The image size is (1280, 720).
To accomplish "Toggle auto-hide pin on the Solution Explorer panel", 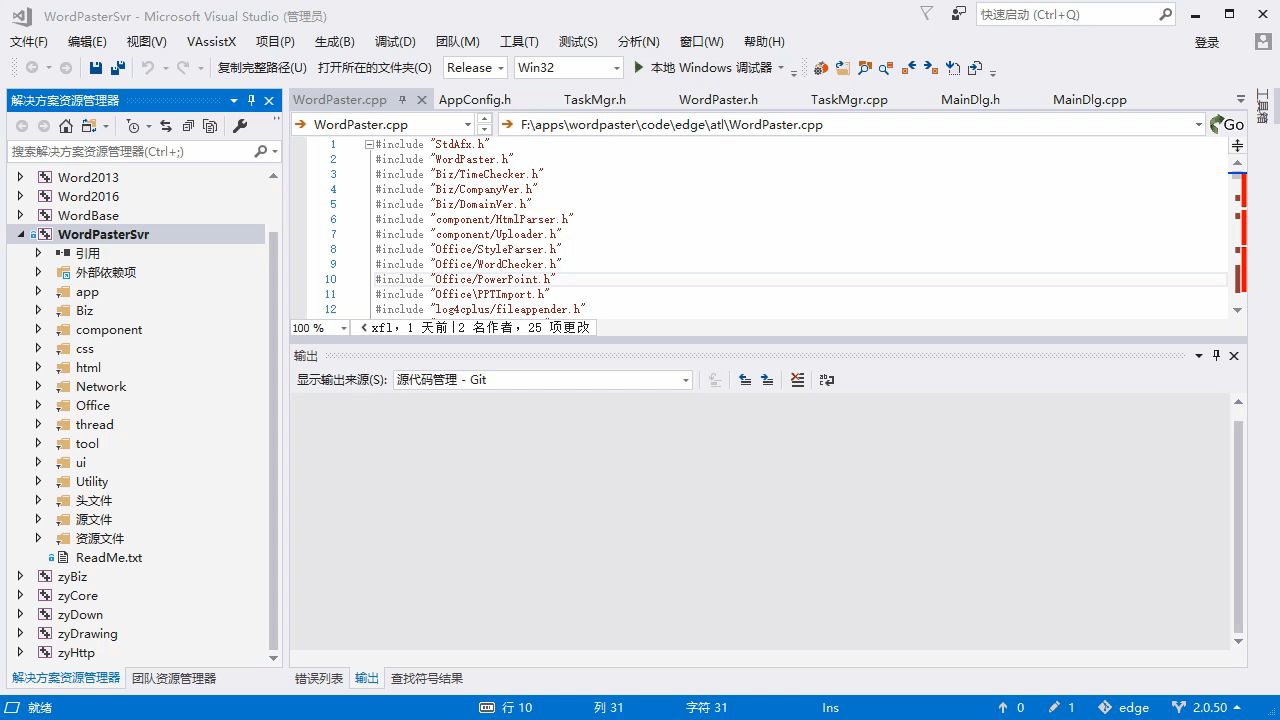I will tap(251, 101).
